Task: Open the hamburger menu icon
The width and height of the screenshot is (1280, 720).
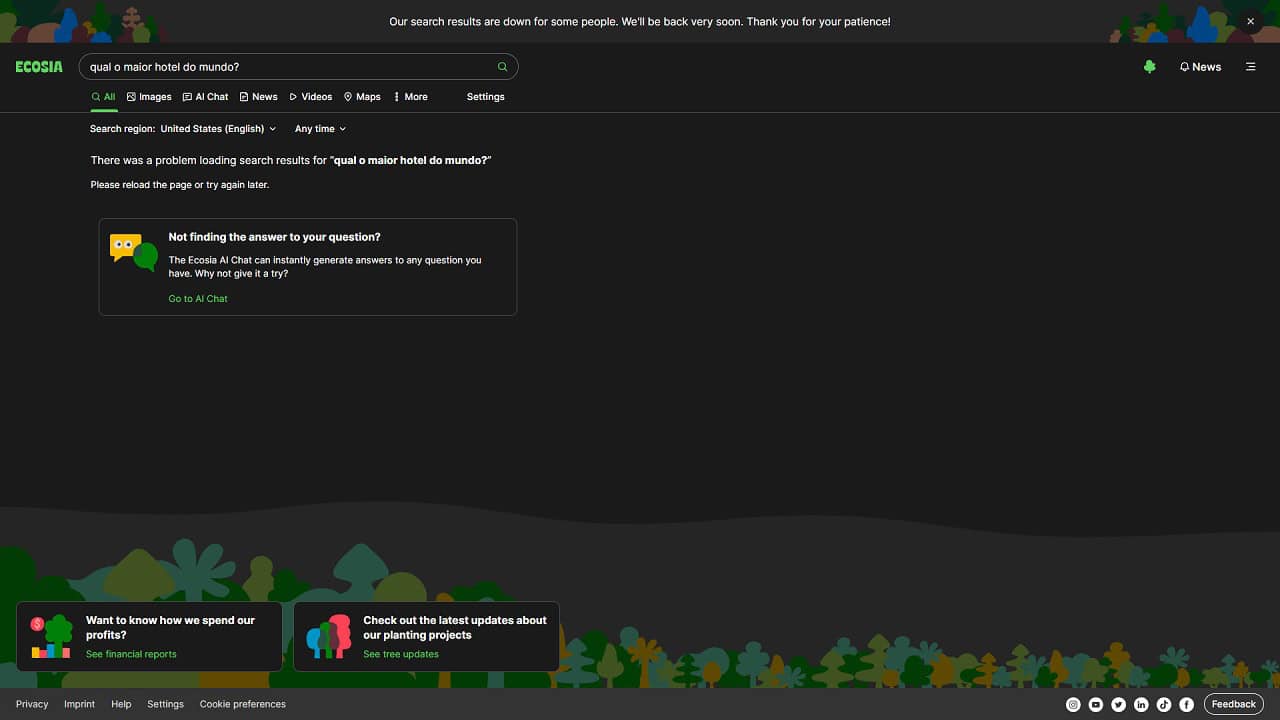Action: click(x=1251, y=67)
